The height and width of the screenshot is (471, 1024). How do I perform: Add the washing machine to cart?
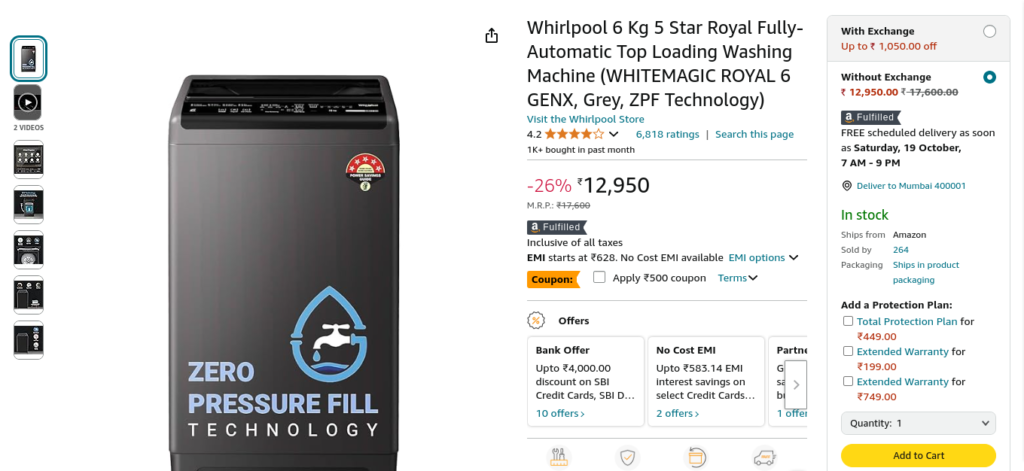[918, 455]
